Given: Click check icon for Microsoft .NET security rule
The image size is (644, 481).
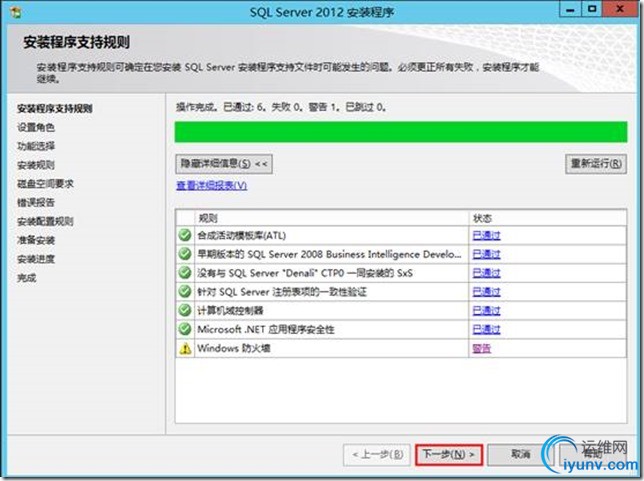Looking at the screenshot, I should click(185, 329).
